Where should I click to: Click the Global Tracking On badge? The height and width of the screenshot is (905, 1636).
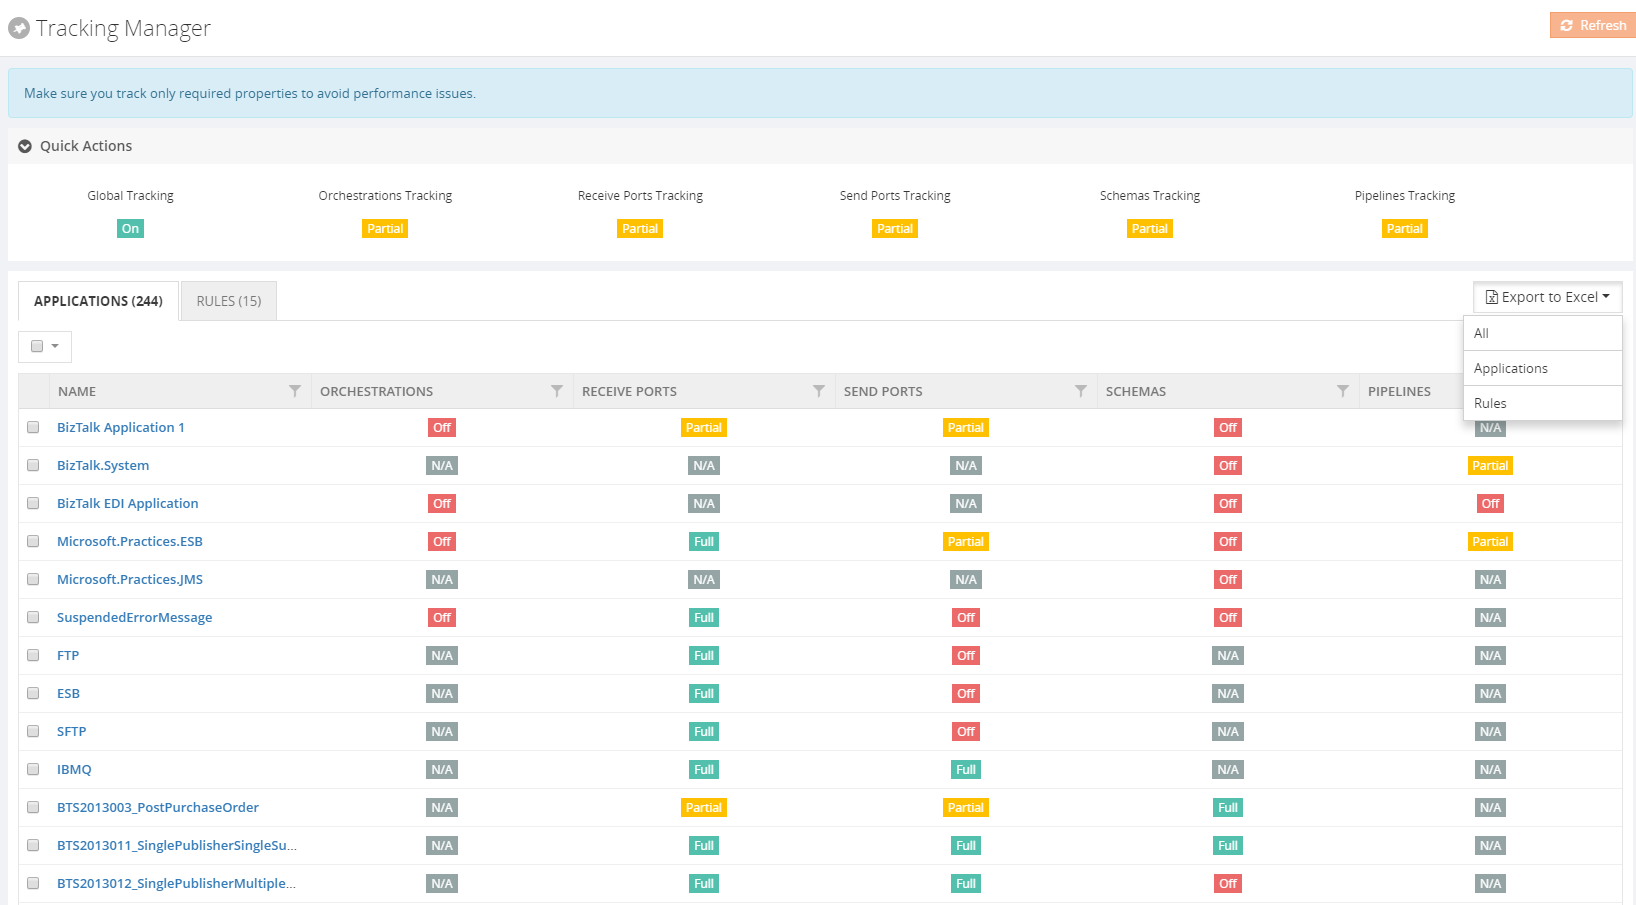click(x=130, y=229)
